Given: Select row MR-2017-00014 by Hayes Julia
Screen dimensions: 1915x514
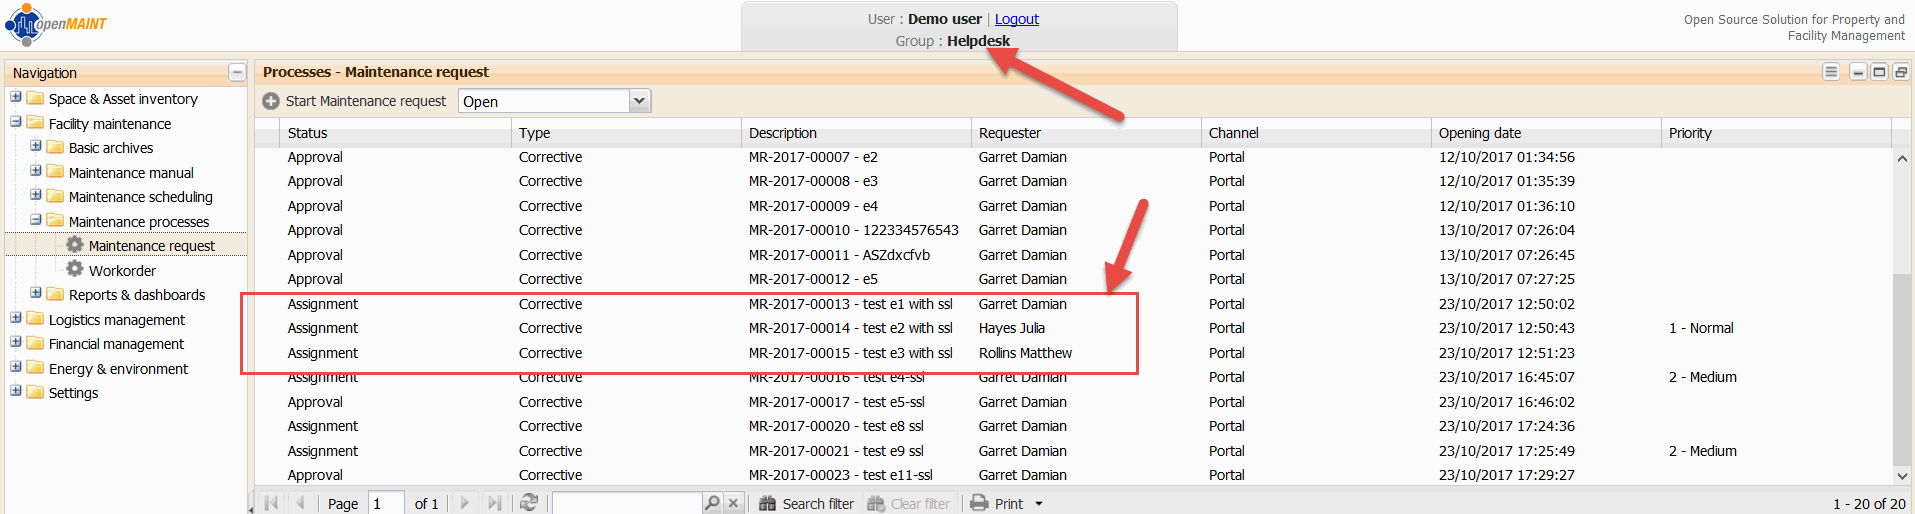Looking at the screenshot, I should (850, 328).
